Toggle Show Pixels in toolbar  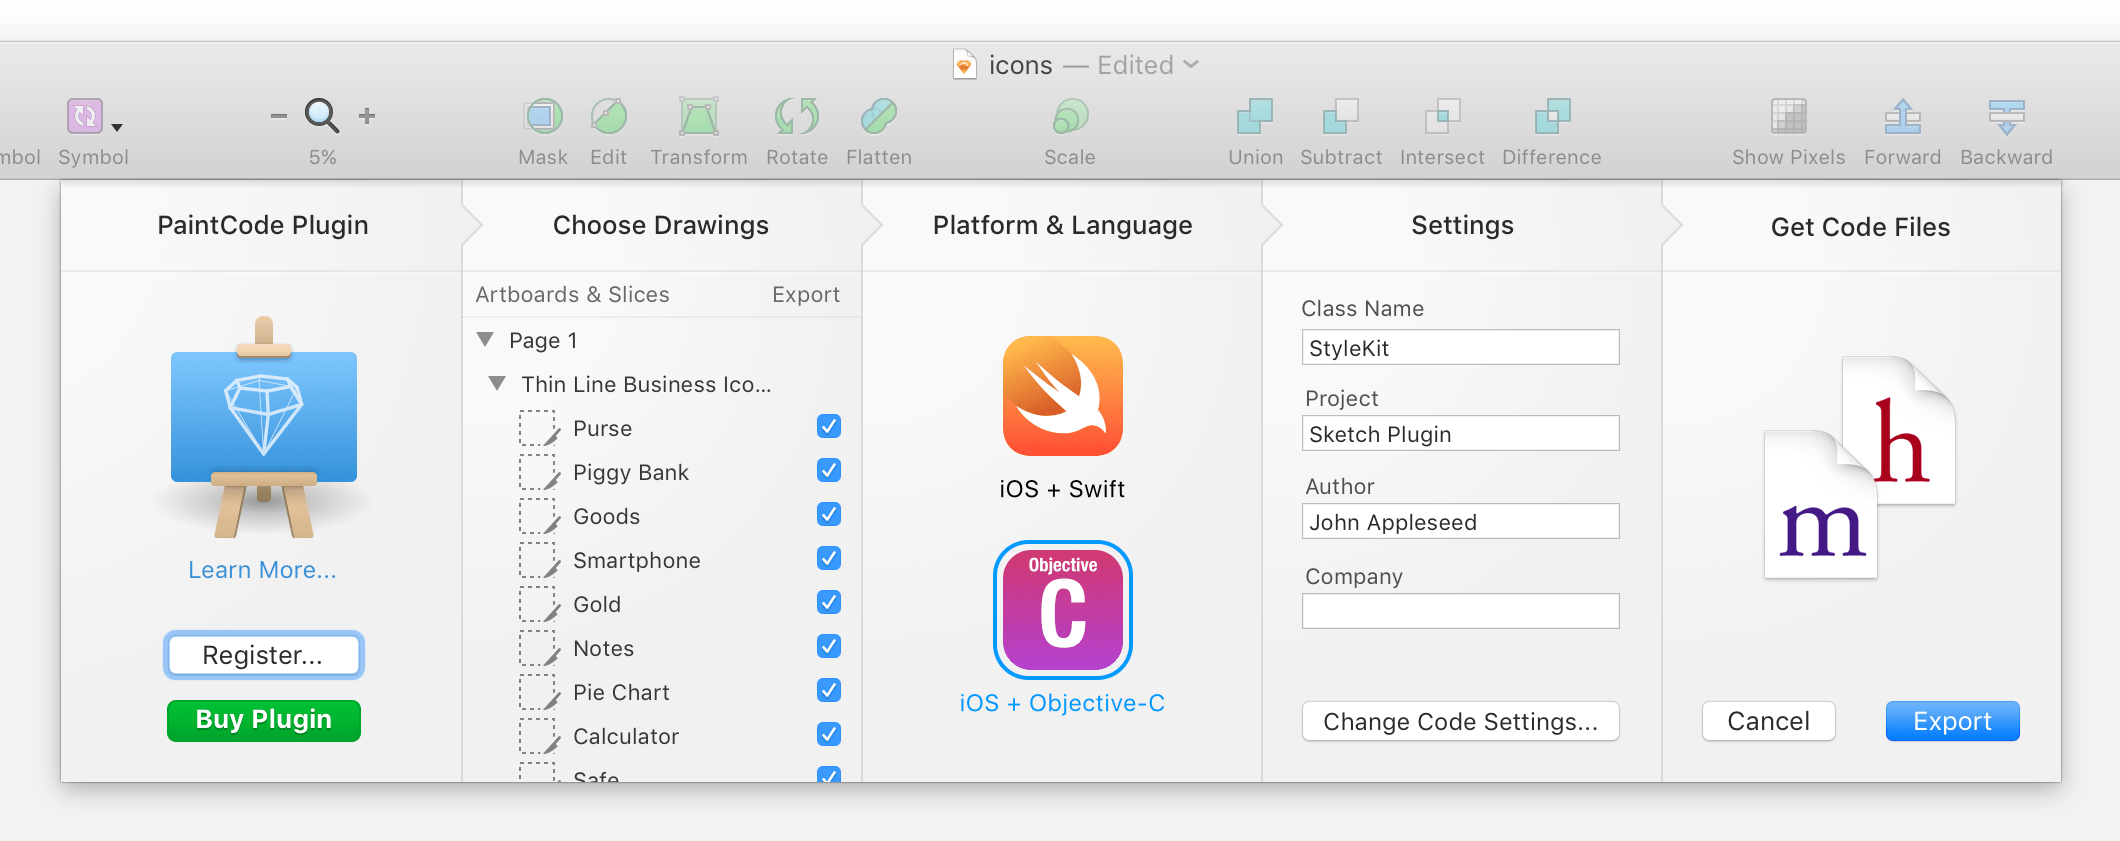[x=1788, y=117]
